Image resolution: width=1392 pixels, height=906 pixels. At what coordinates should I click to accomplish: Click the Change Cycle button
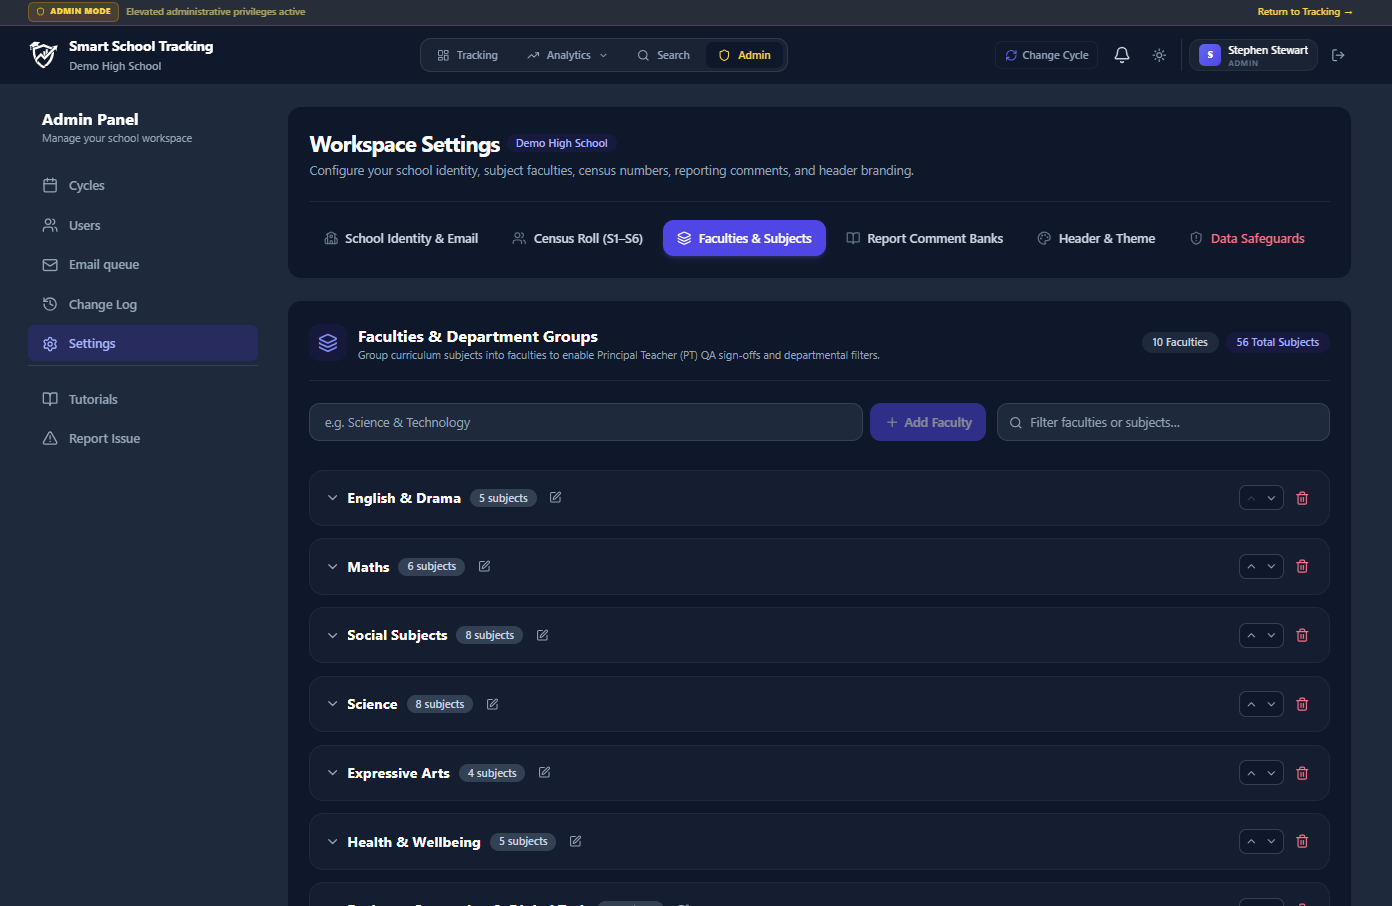tap(1046, 55)
